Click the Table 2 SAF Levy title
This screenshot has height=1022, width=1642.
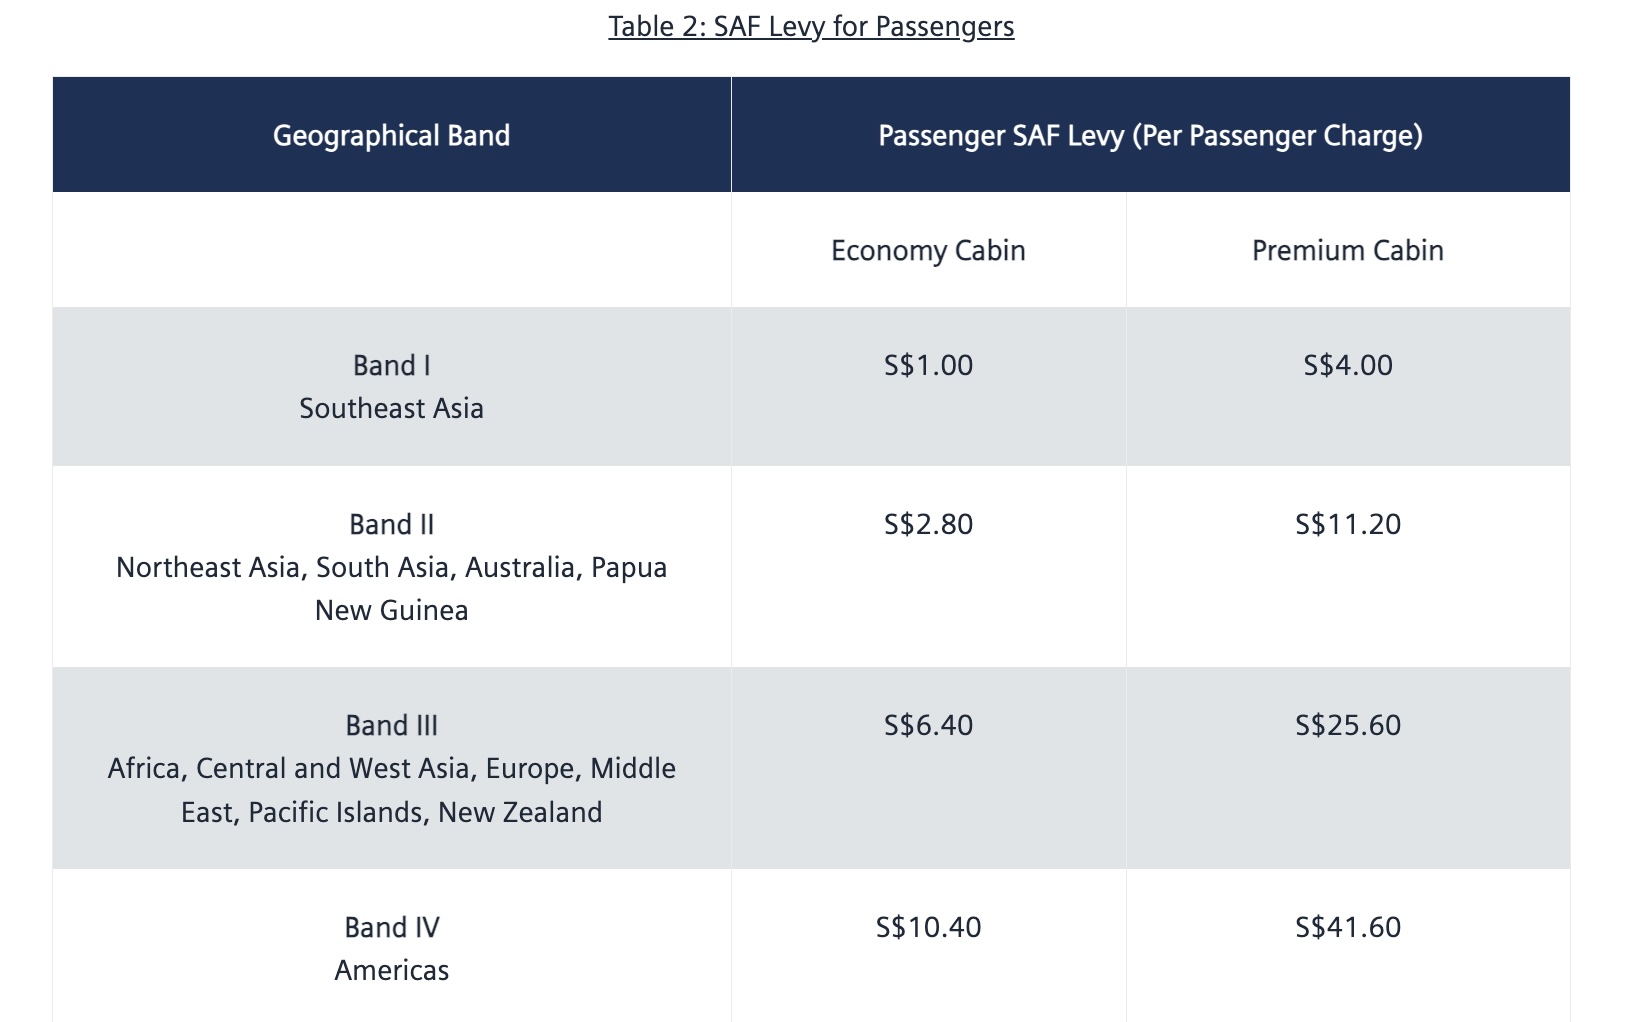(x=811, y=26)
